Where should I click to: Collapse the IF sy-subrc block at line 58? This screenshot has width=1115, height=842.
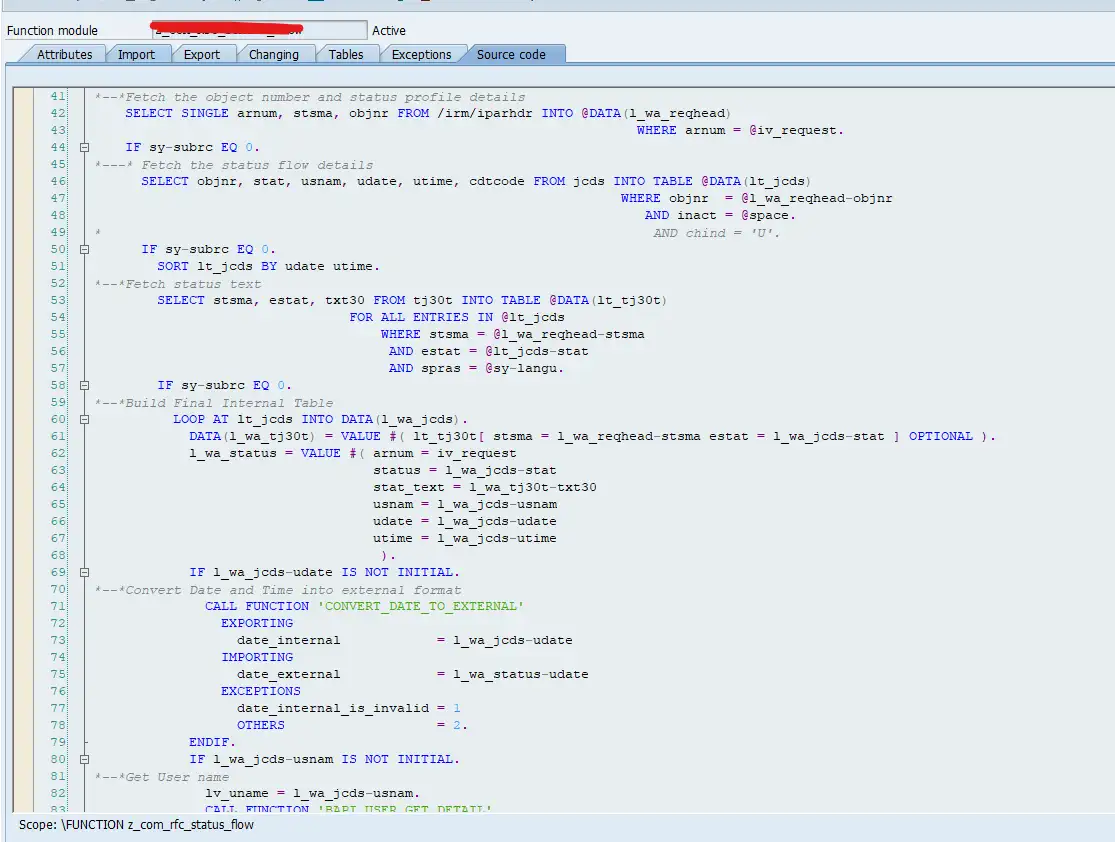coord(84,385)
